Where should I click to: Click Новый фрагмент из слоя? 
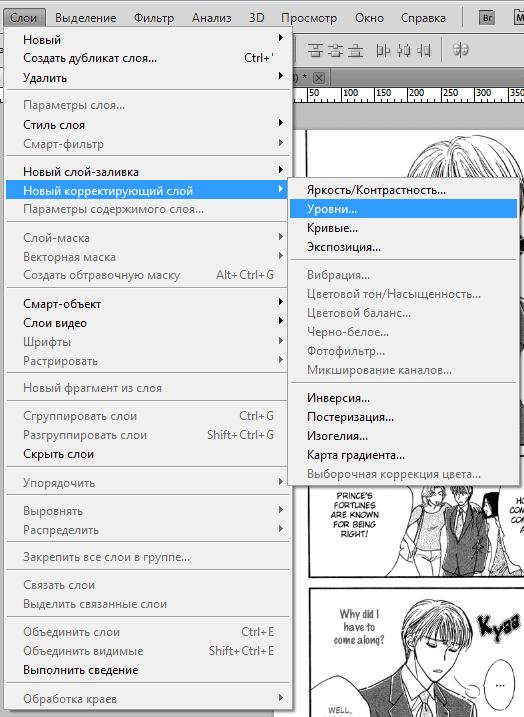(148, 388)
